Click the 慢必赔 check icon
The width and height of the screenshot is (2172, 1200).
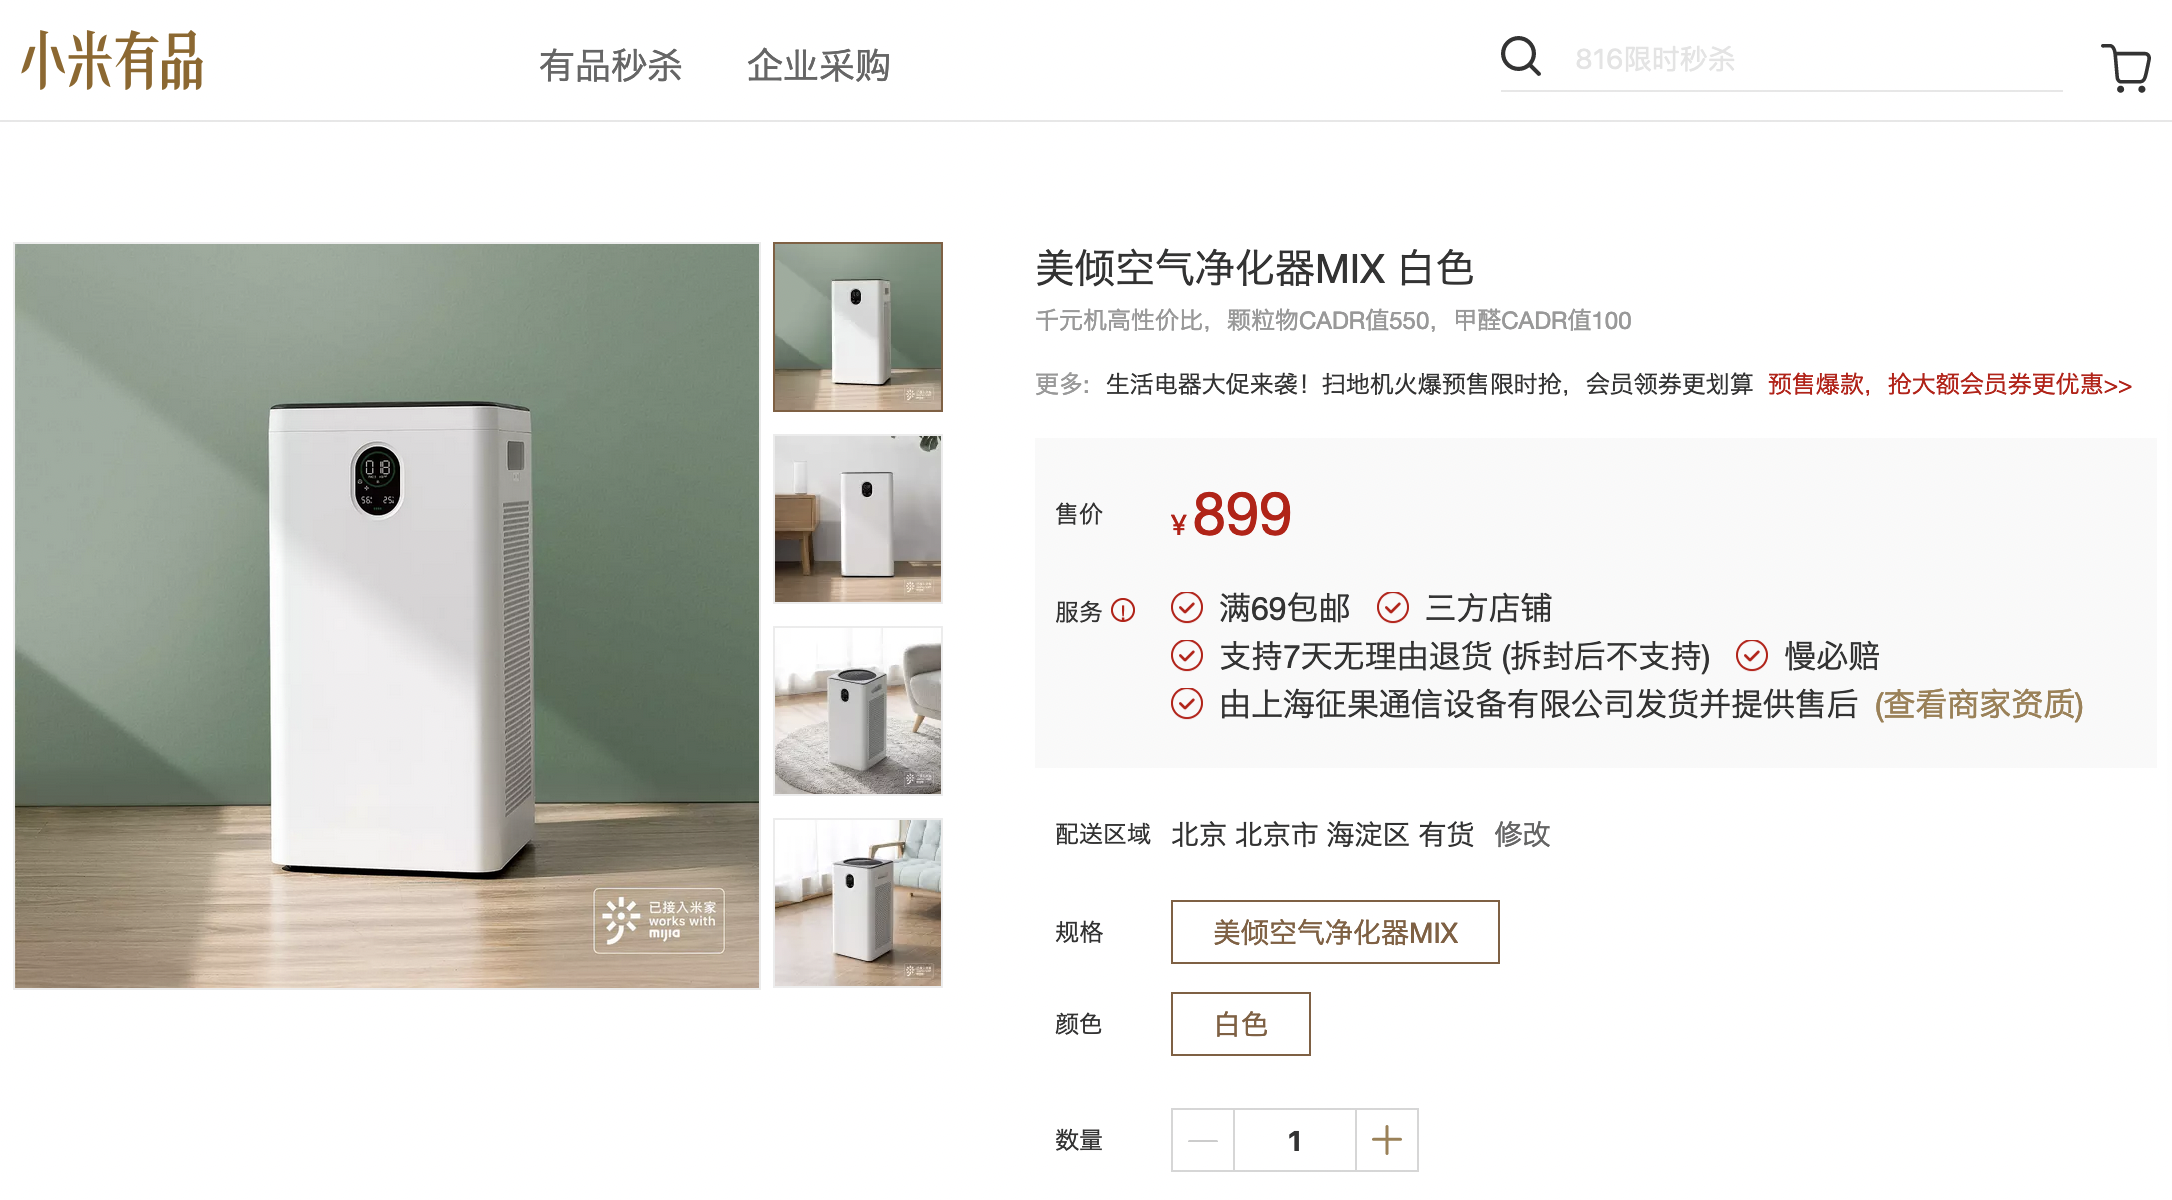coord(1752,655)
